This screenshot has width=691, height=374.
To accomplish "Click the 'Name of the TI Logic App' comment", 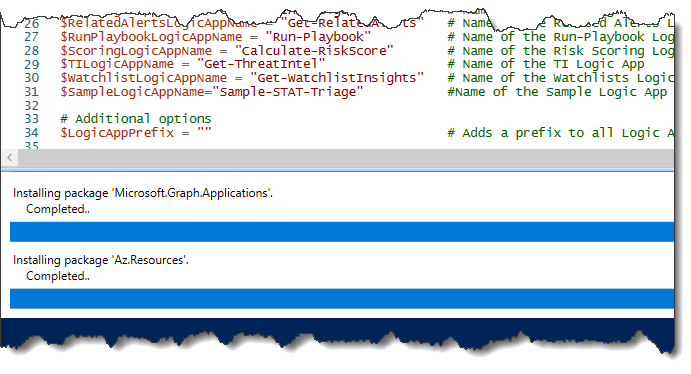I will click(x=546, y=64).
